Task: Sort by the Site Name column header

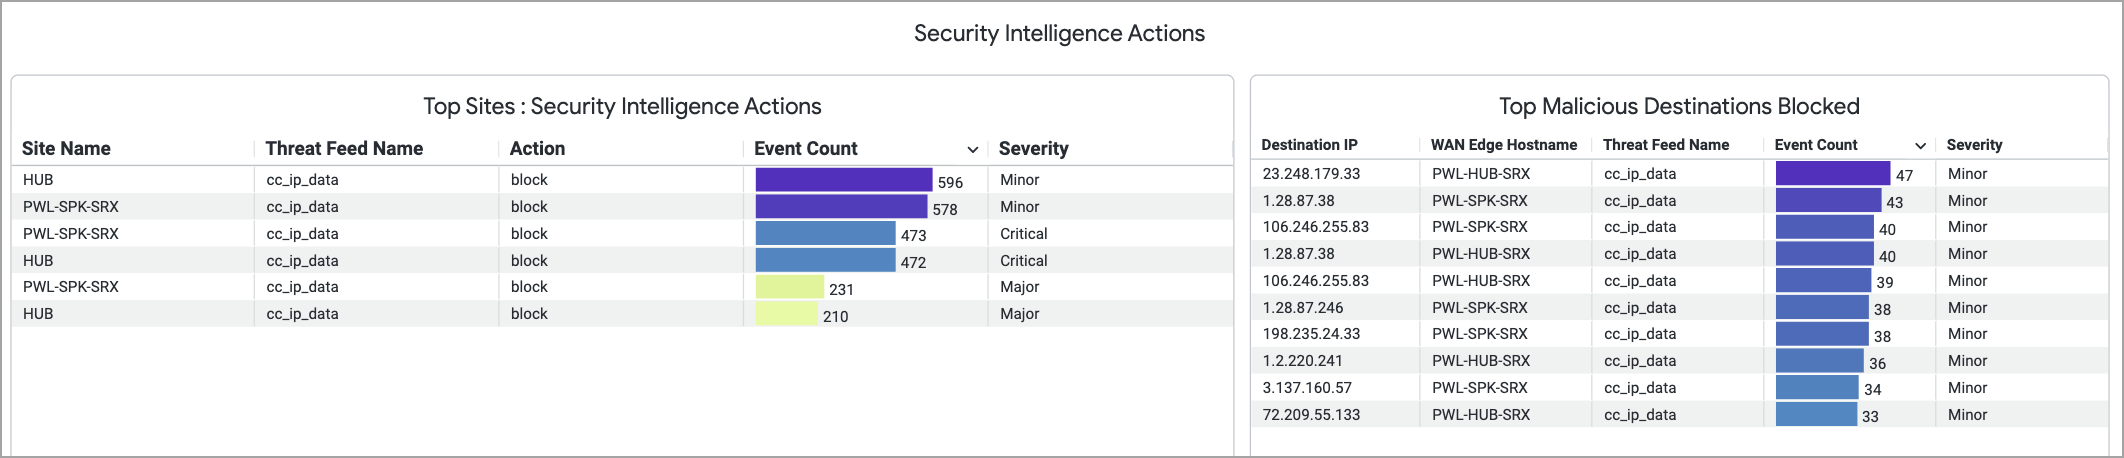Action: point(66,149)
